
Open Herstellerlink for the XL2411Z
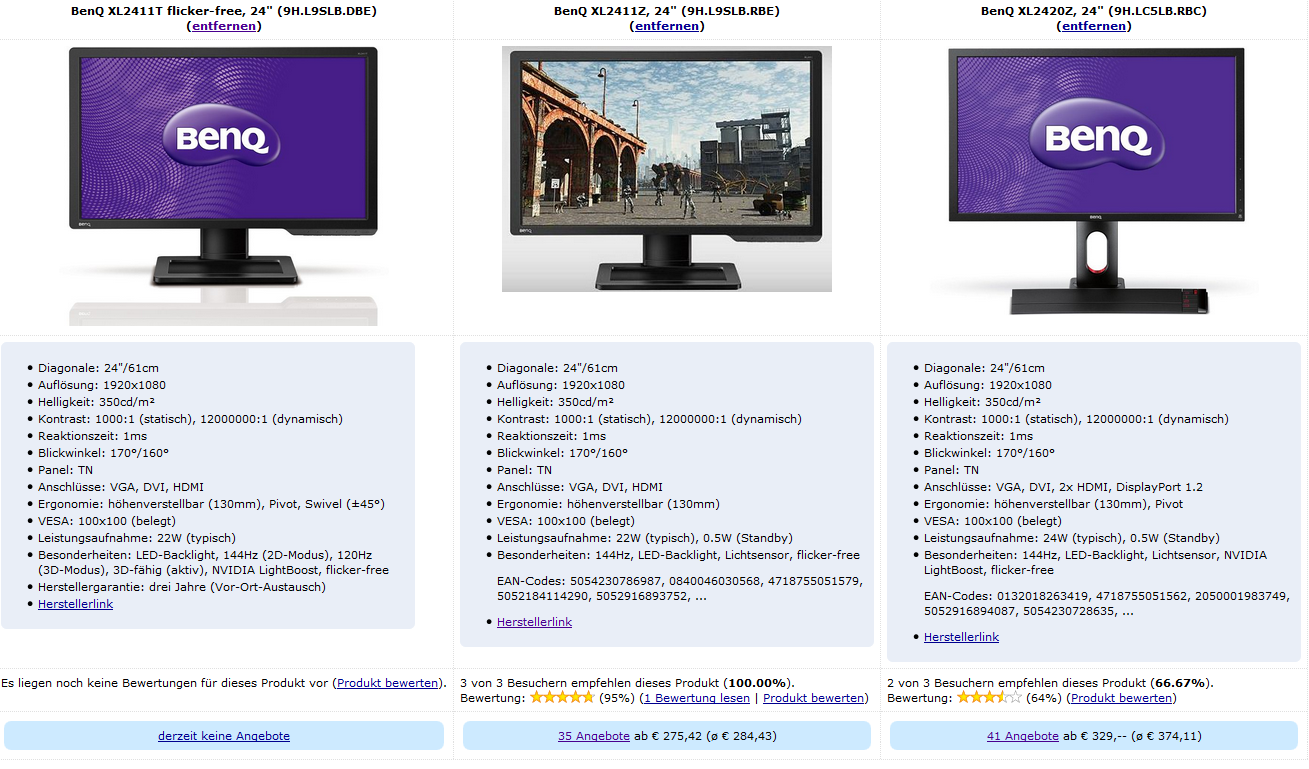[x=534, y=622]
